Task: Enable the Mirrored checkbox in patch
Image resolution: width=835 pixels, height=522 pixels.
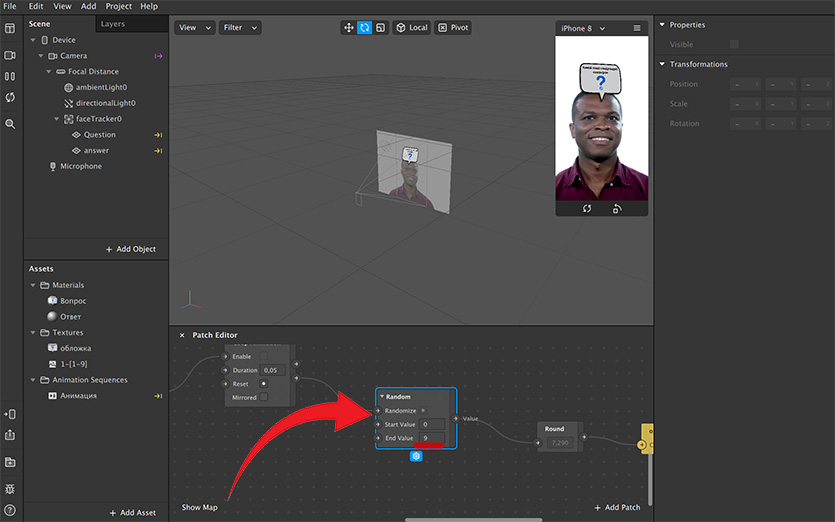Action: coord(264,397)
